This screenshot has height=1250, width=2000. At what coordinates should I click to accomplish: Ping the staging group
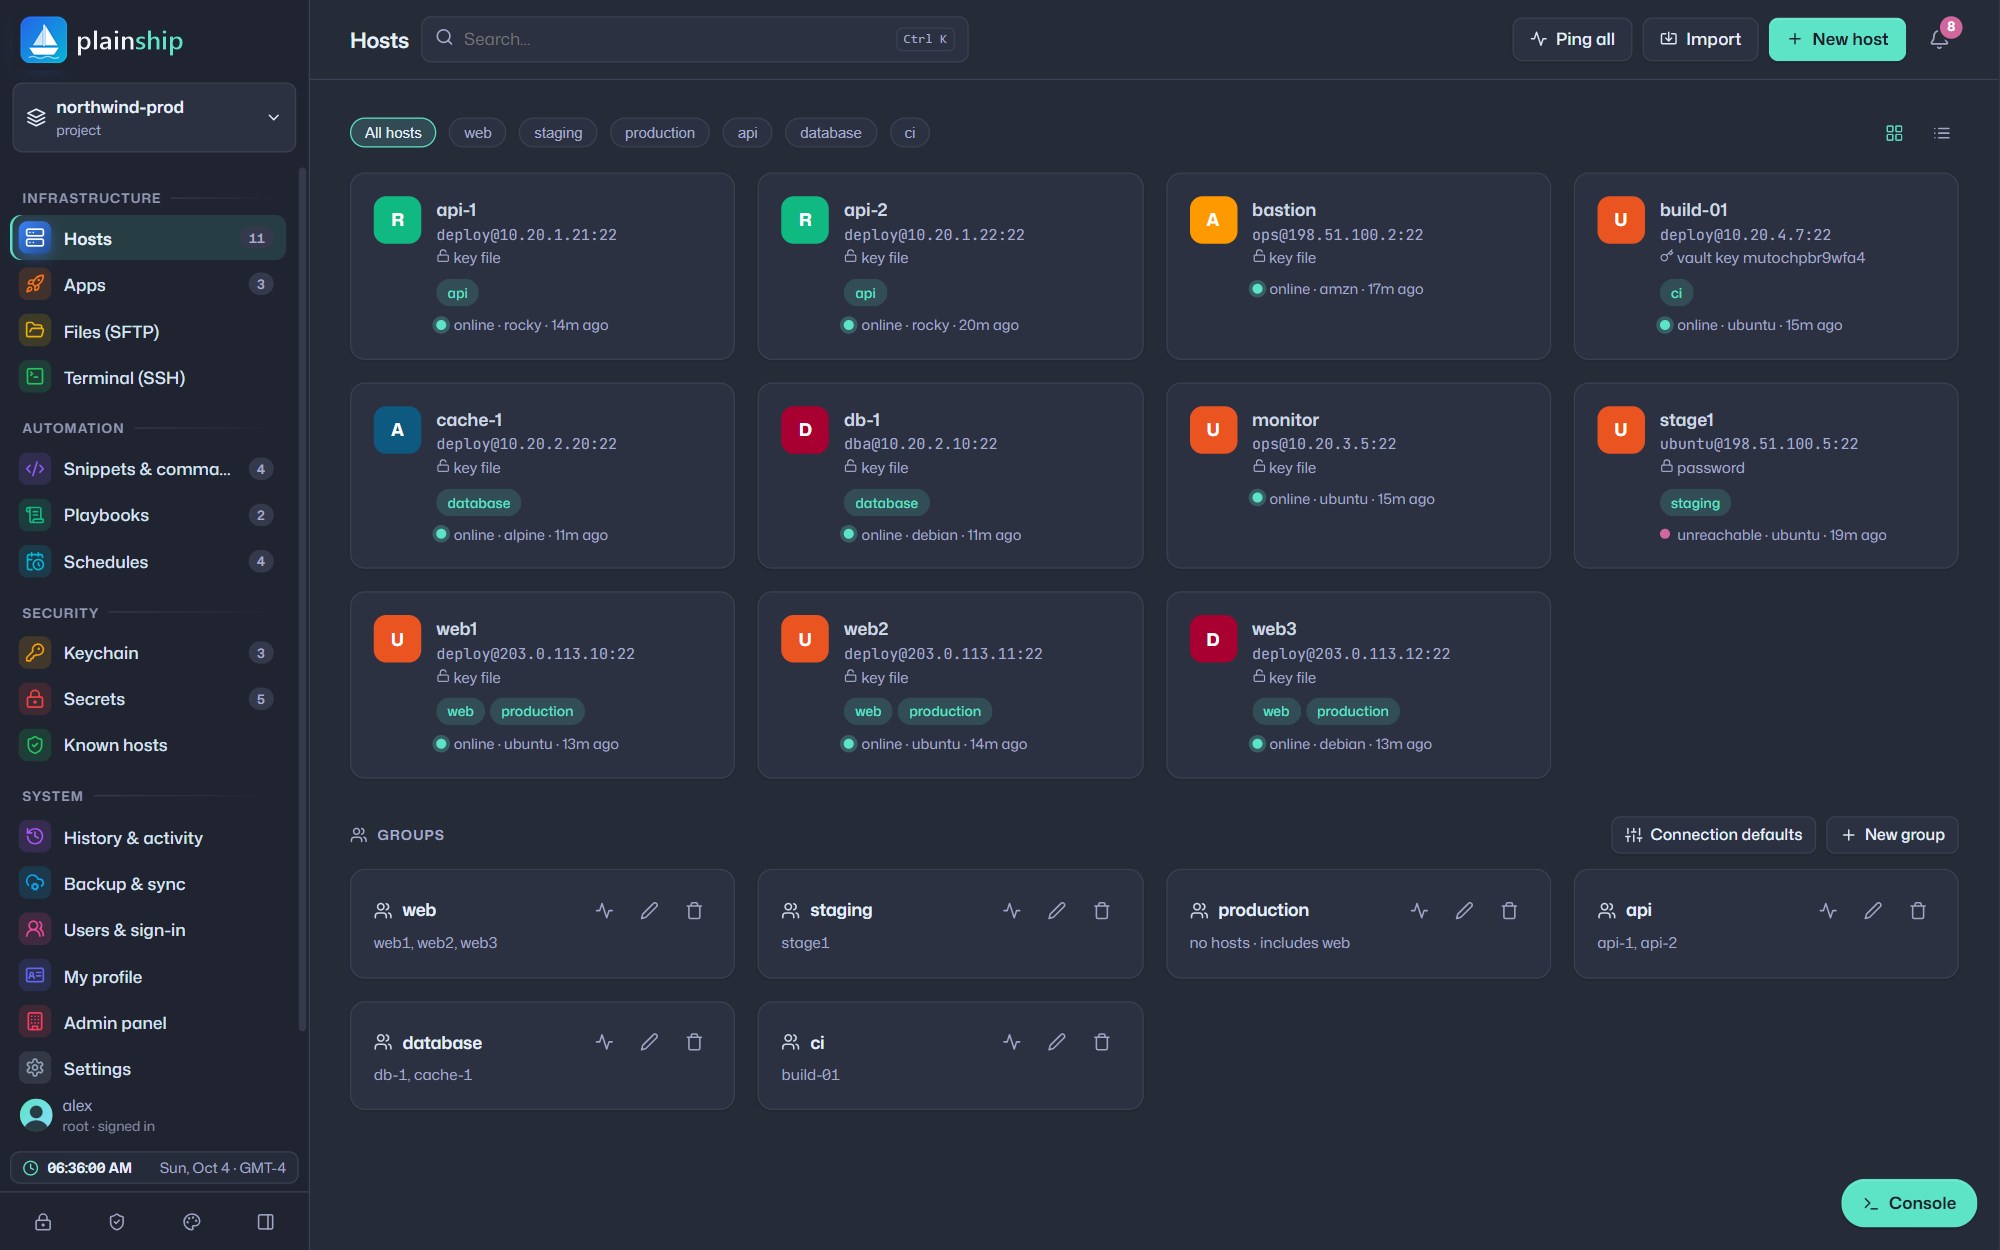click(1012, 911)
